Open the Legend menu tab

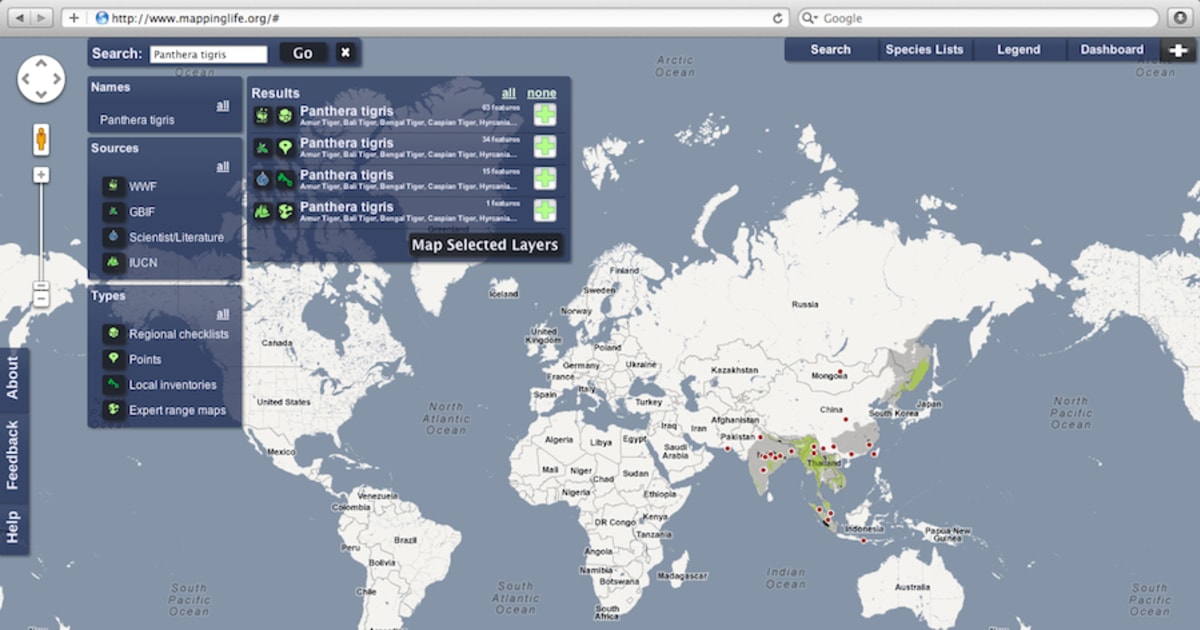click(1019, 50)
